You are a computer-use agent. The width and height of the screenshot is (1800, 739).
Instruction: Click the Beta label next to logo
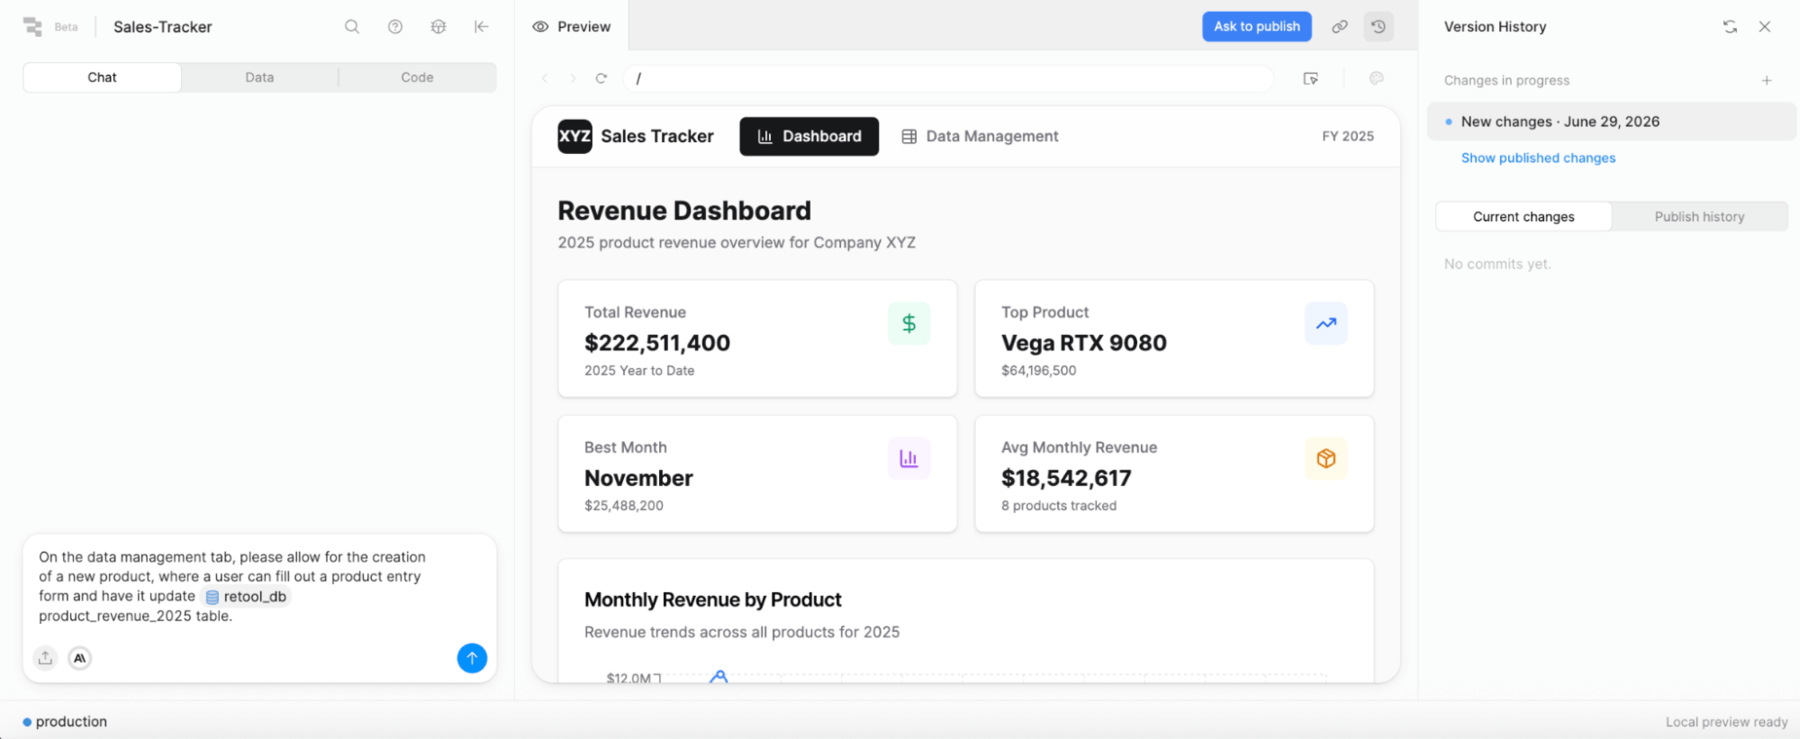pyautogui.click(x=66, y=27)
